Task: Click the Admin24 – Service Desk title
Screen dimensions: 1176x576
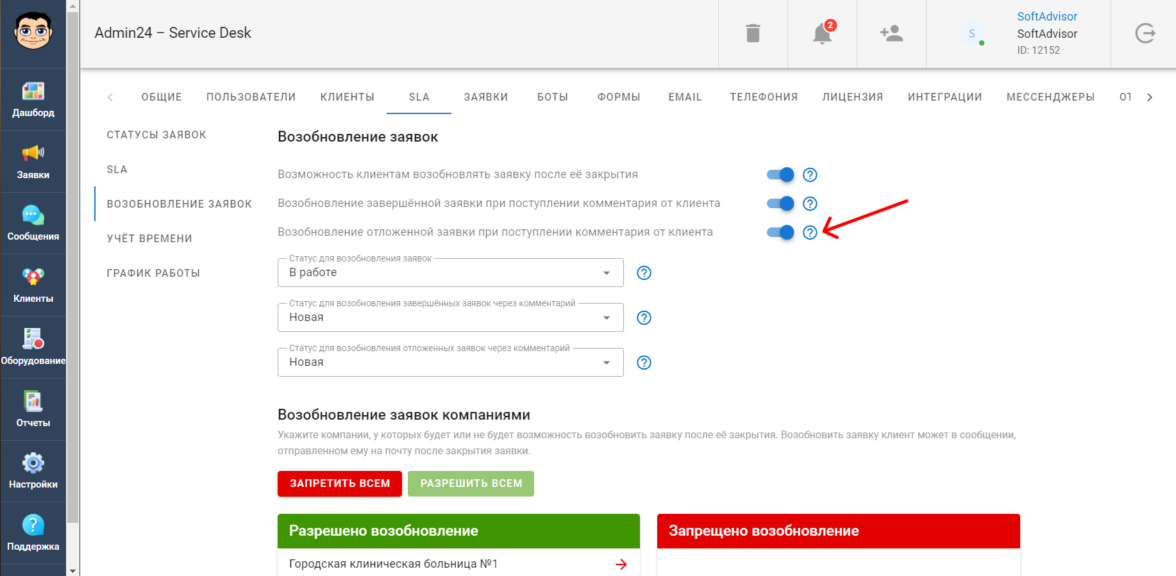Action: coord(172,33)
